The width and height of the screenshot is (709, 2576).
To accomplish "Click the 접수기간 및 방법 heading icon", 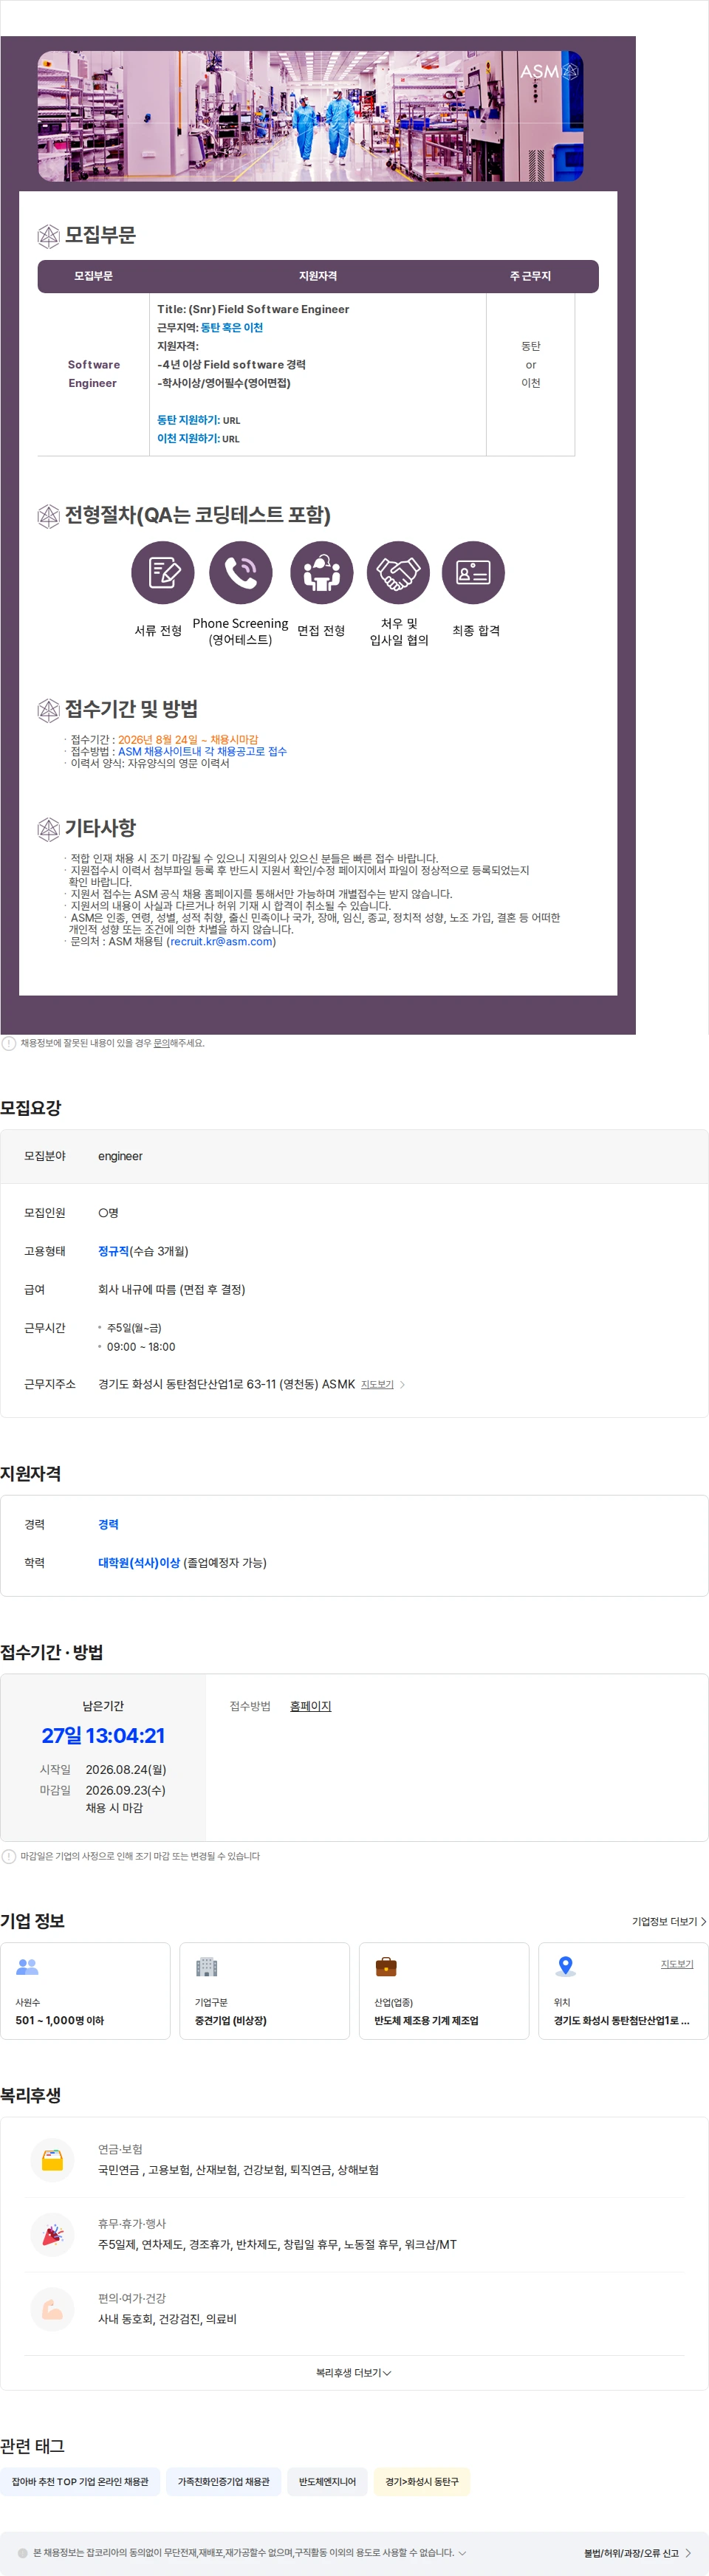I will [x=48, y=710].
